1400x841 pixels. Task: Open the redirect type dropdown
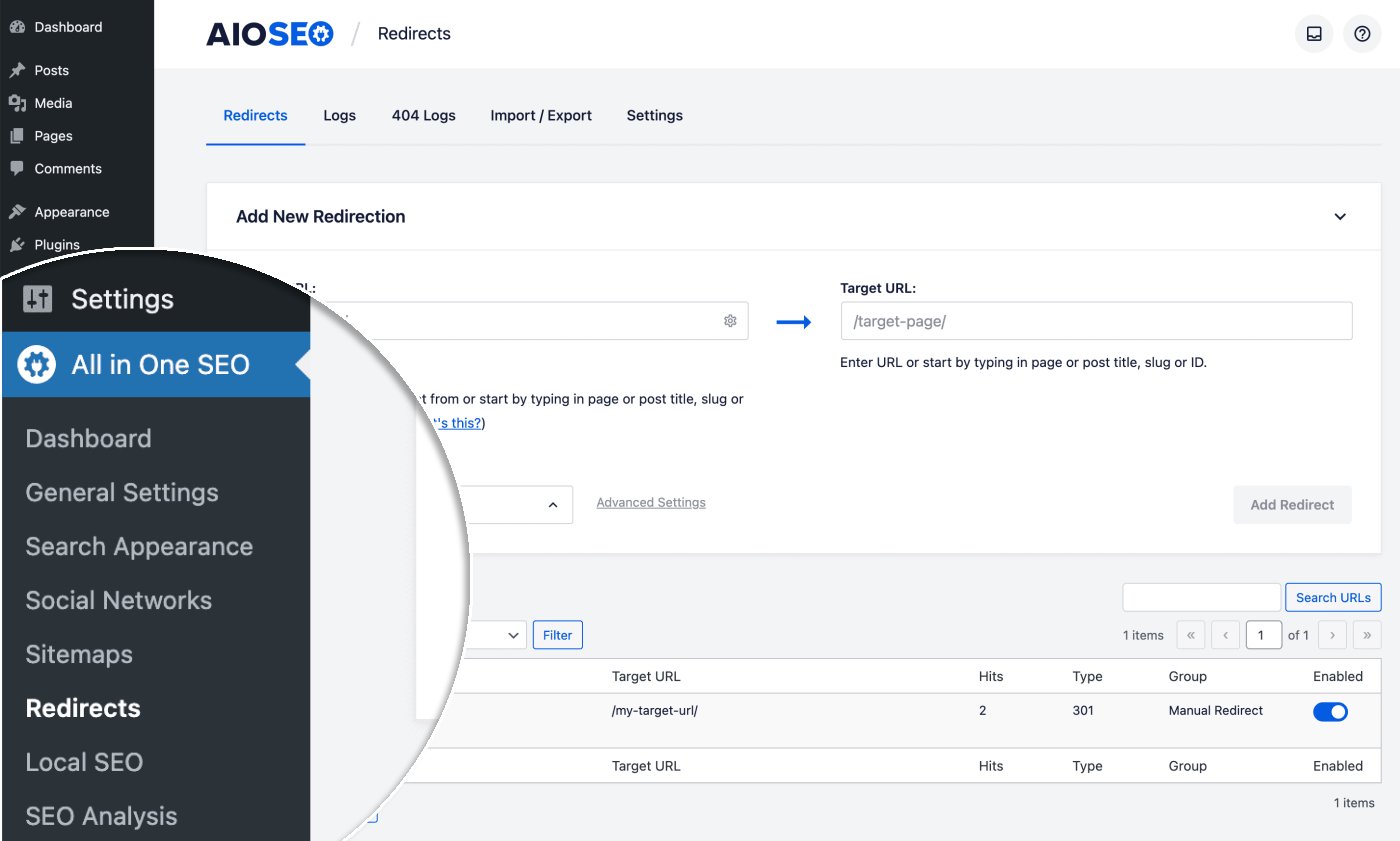tap(515, 505)
